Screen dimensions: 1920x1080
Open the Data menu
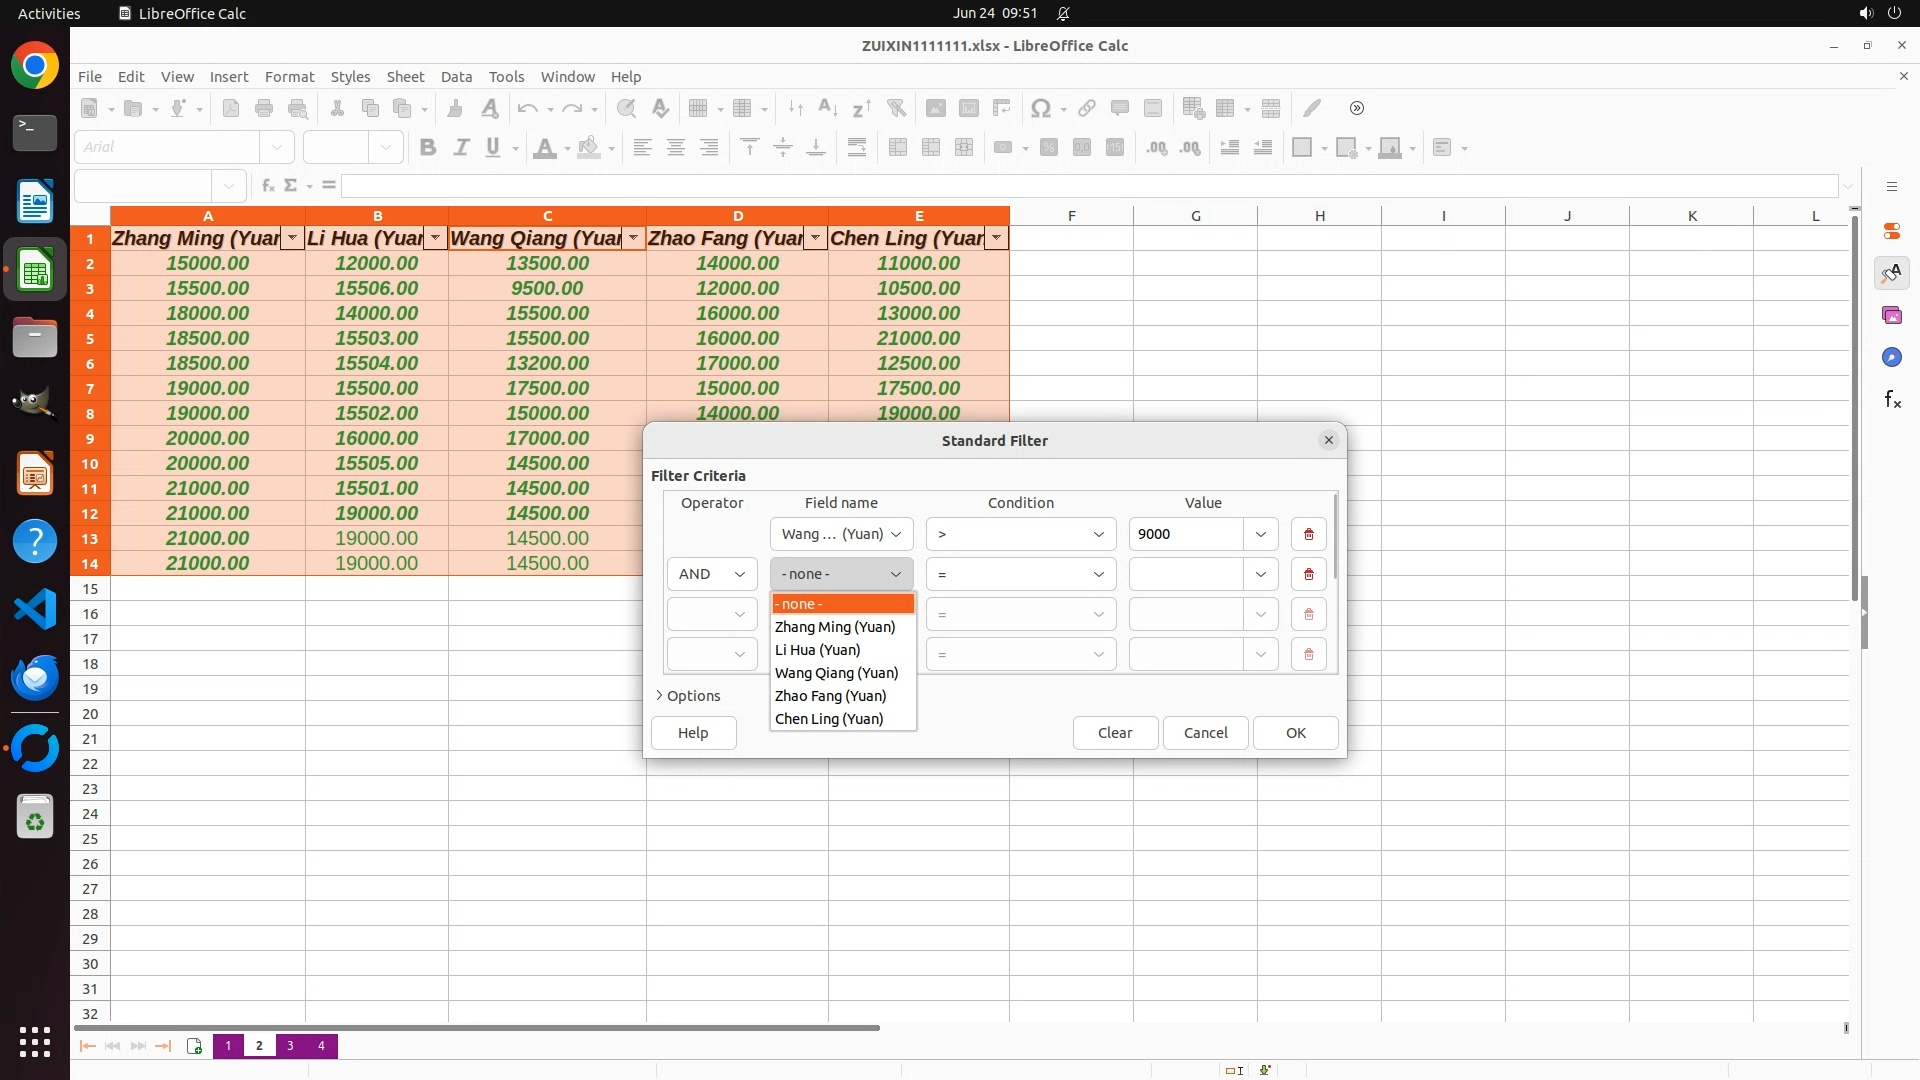[456, 76]
